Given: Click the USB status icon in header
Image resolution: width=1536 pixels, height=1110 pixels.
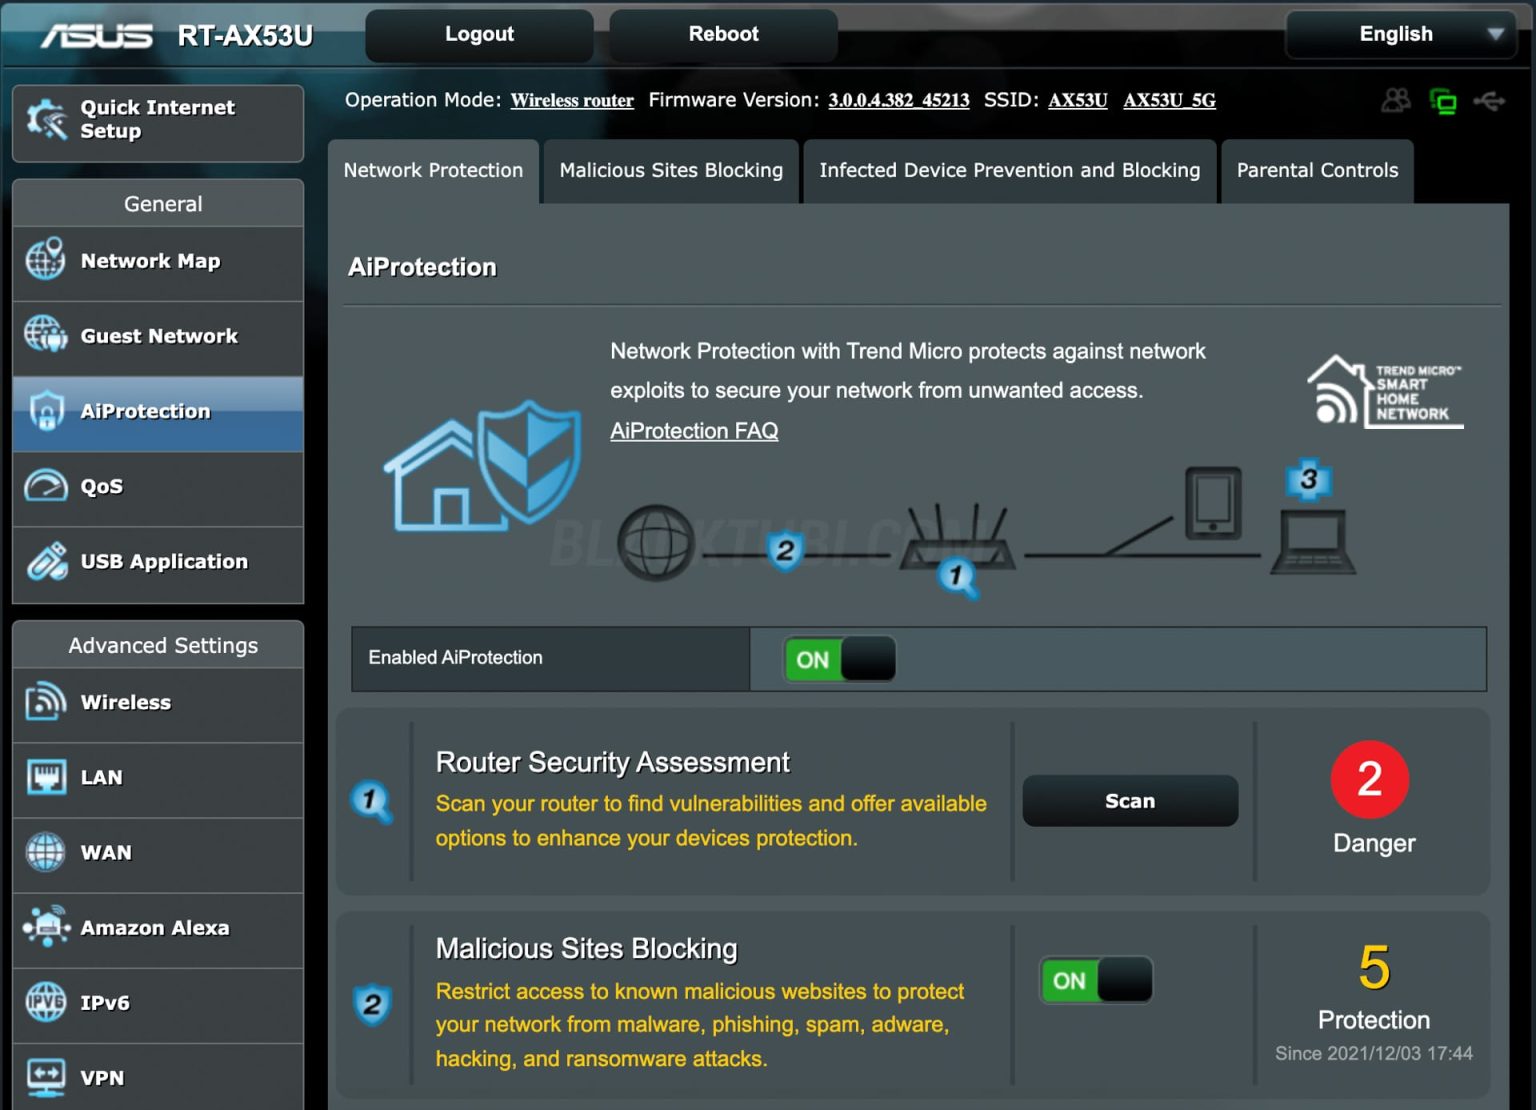Looking at the screenshot, I should [1492, 100].
